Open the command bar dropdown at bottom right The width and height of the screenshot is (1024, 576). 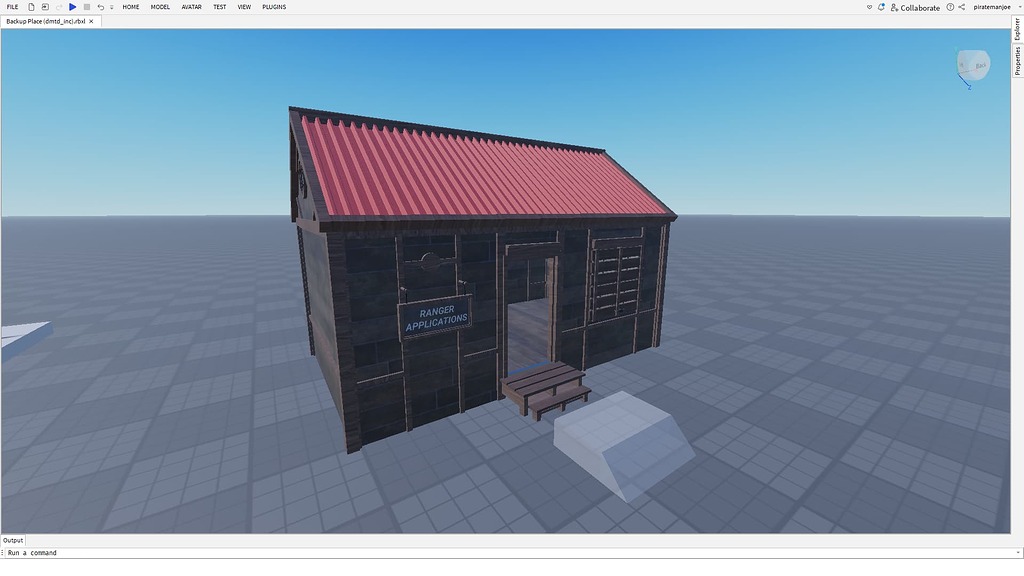click(x=1018, y=551)
